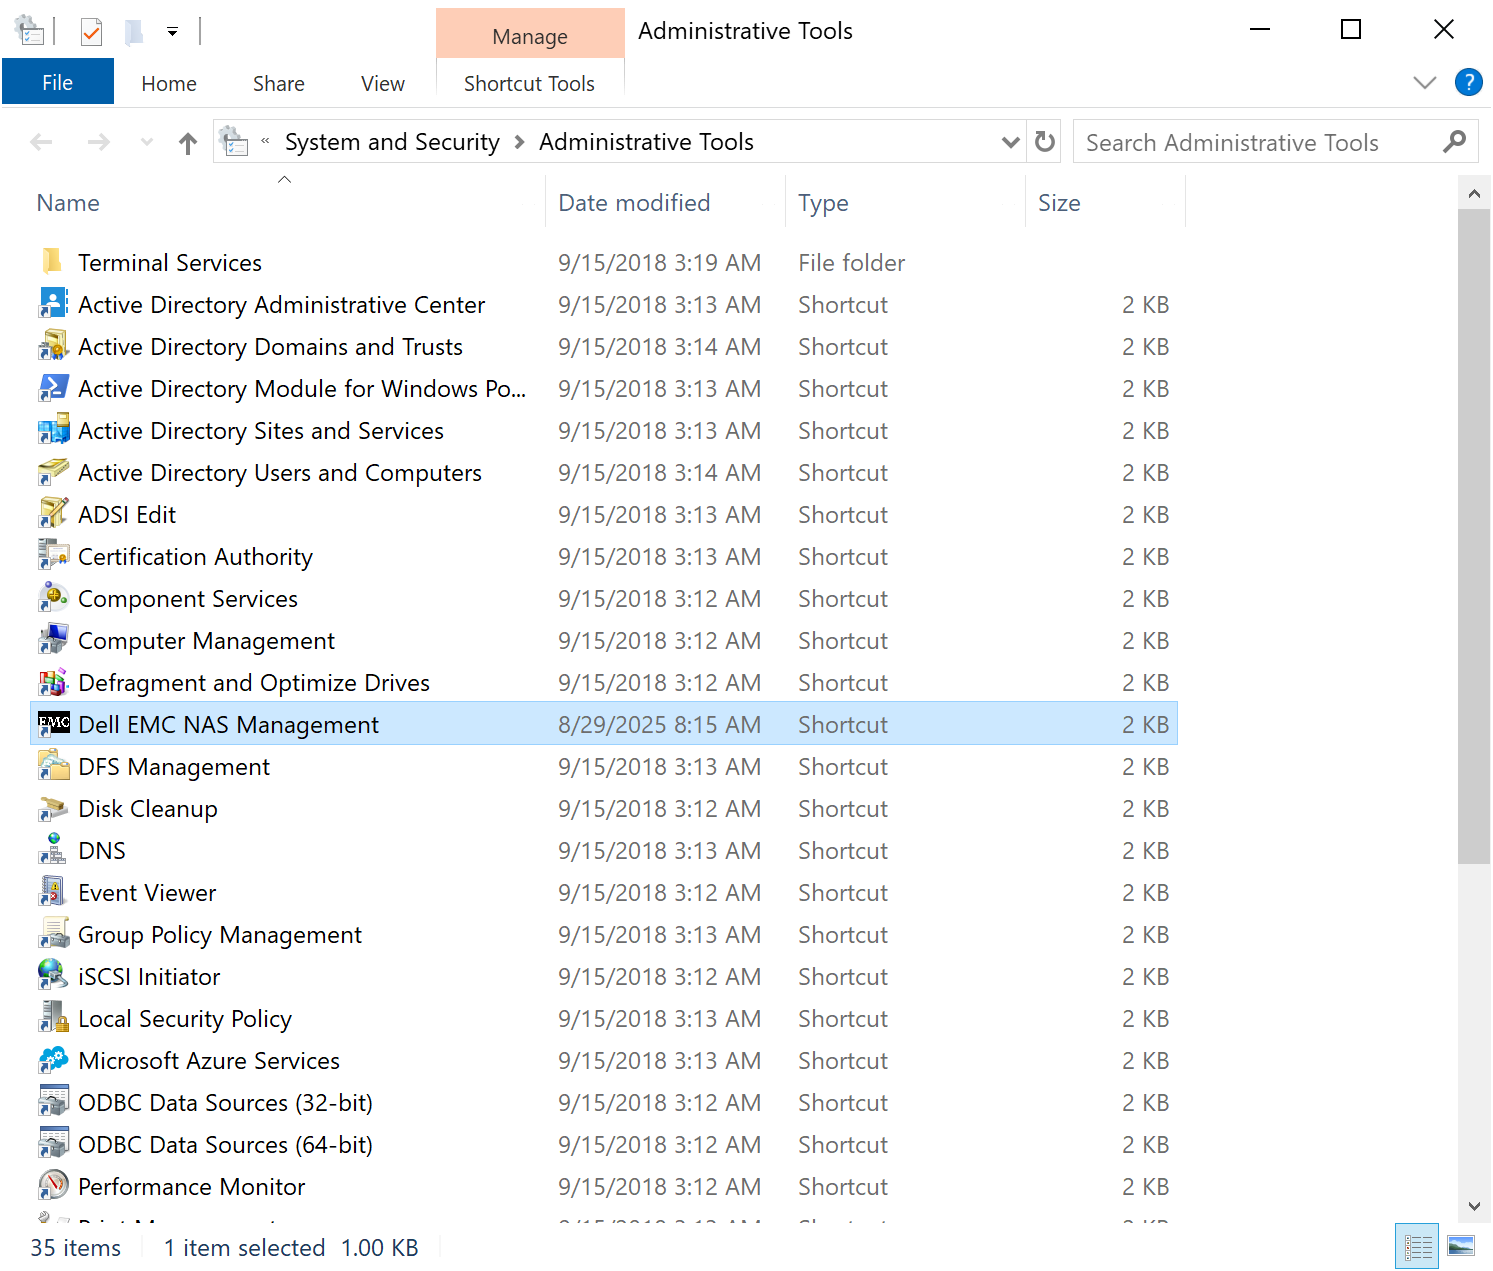Image resolution: width=1493 pixels, height=1271 pixels.
Task: Expand the ribbon with the chevron
Action: [1424, 83]
